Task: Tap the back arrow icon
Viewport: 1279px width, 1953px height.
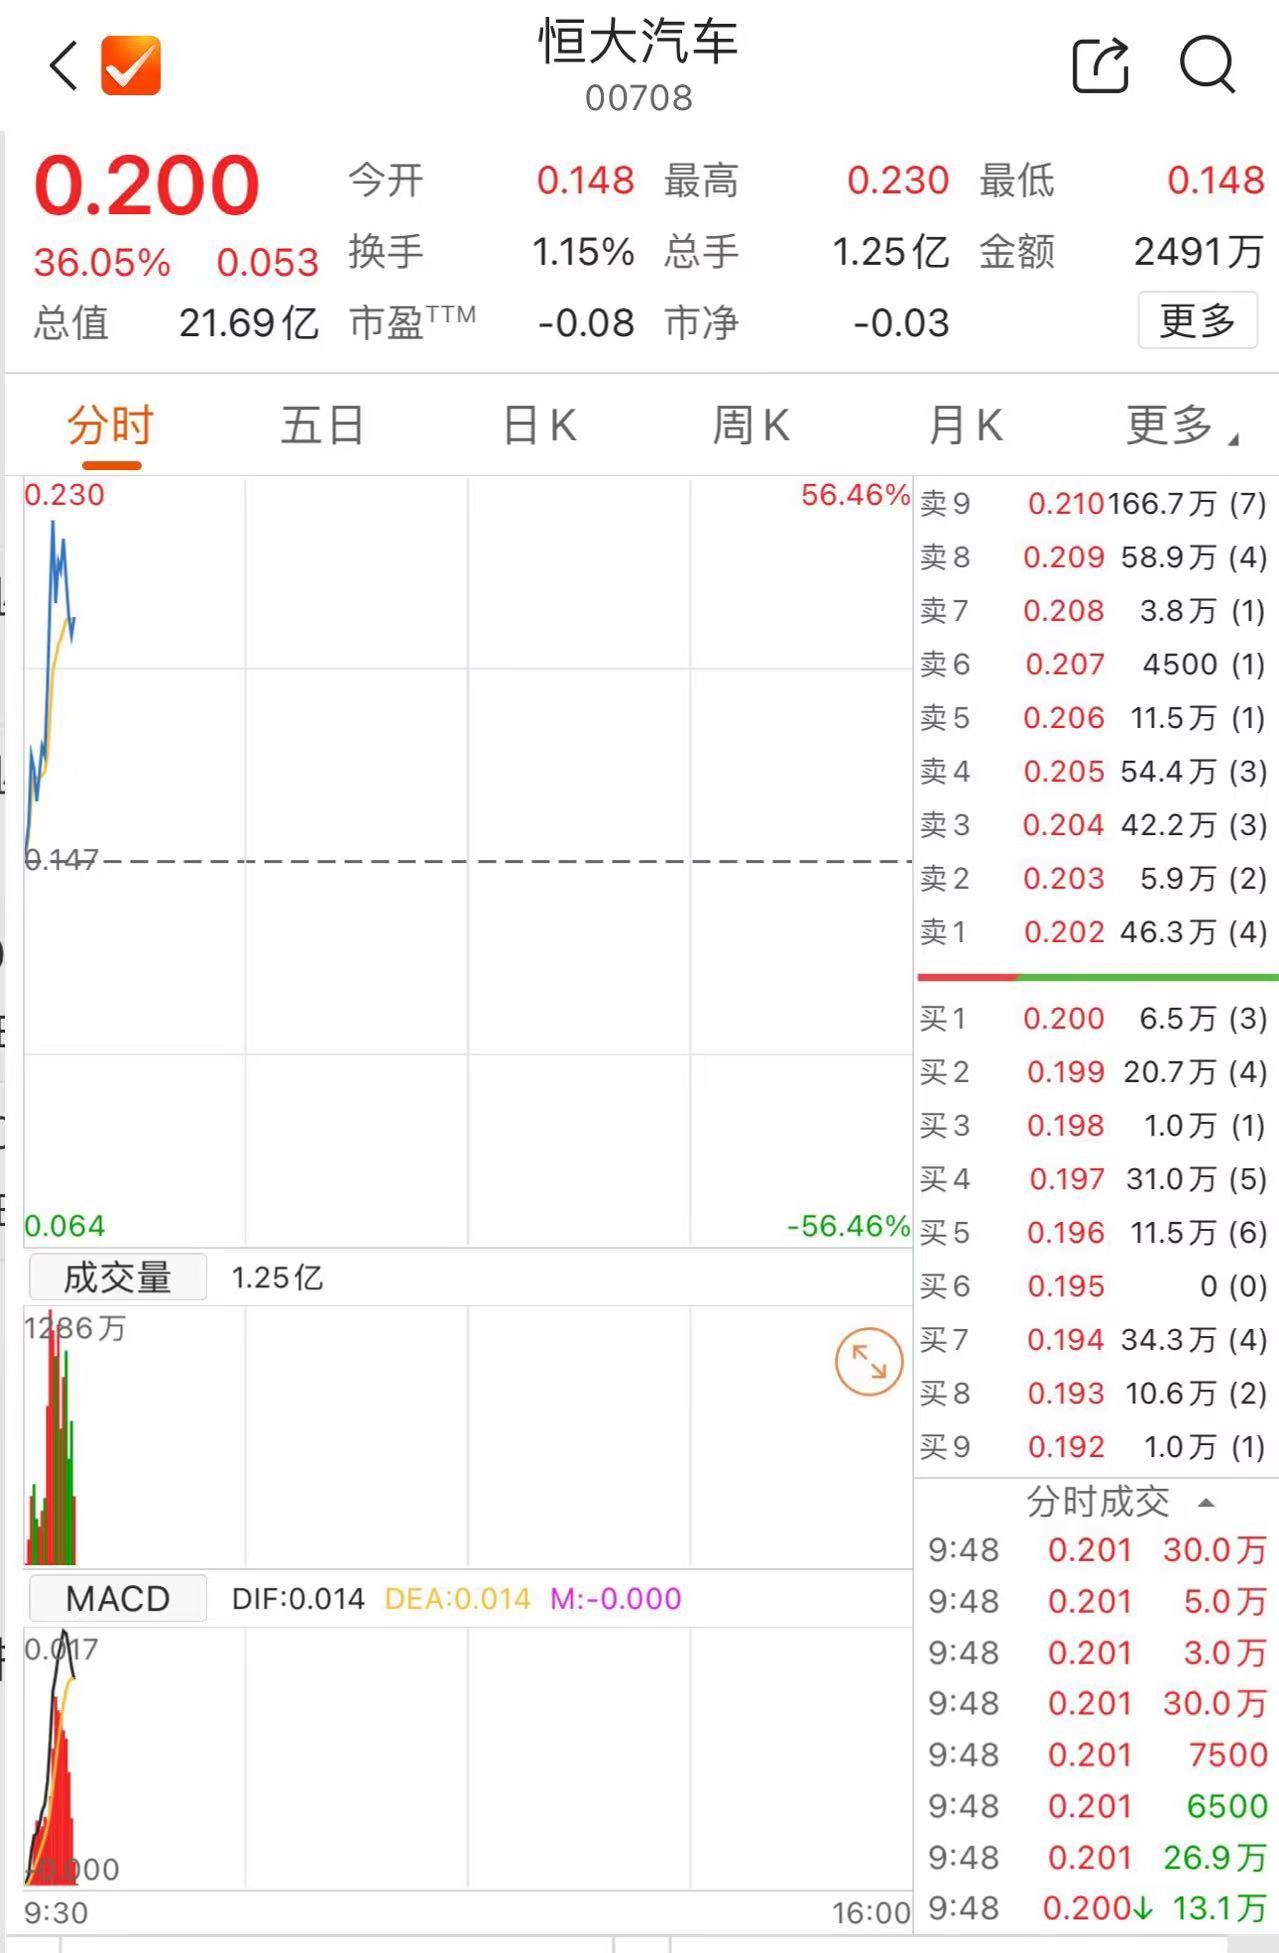Action: 64,66
